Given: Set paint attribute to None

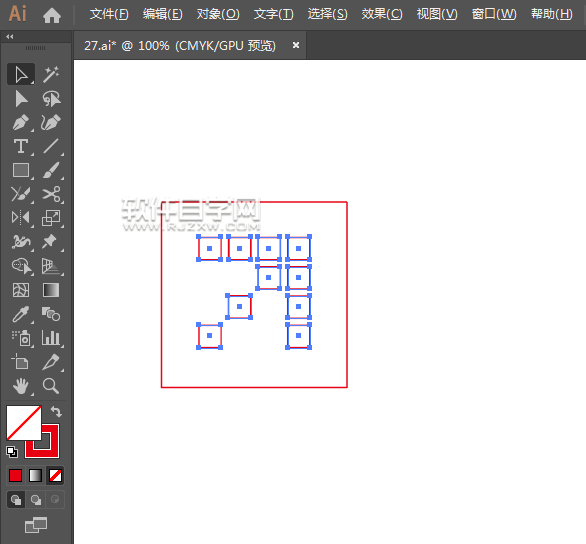Looking at the screenshot, I should coord(56,476).
